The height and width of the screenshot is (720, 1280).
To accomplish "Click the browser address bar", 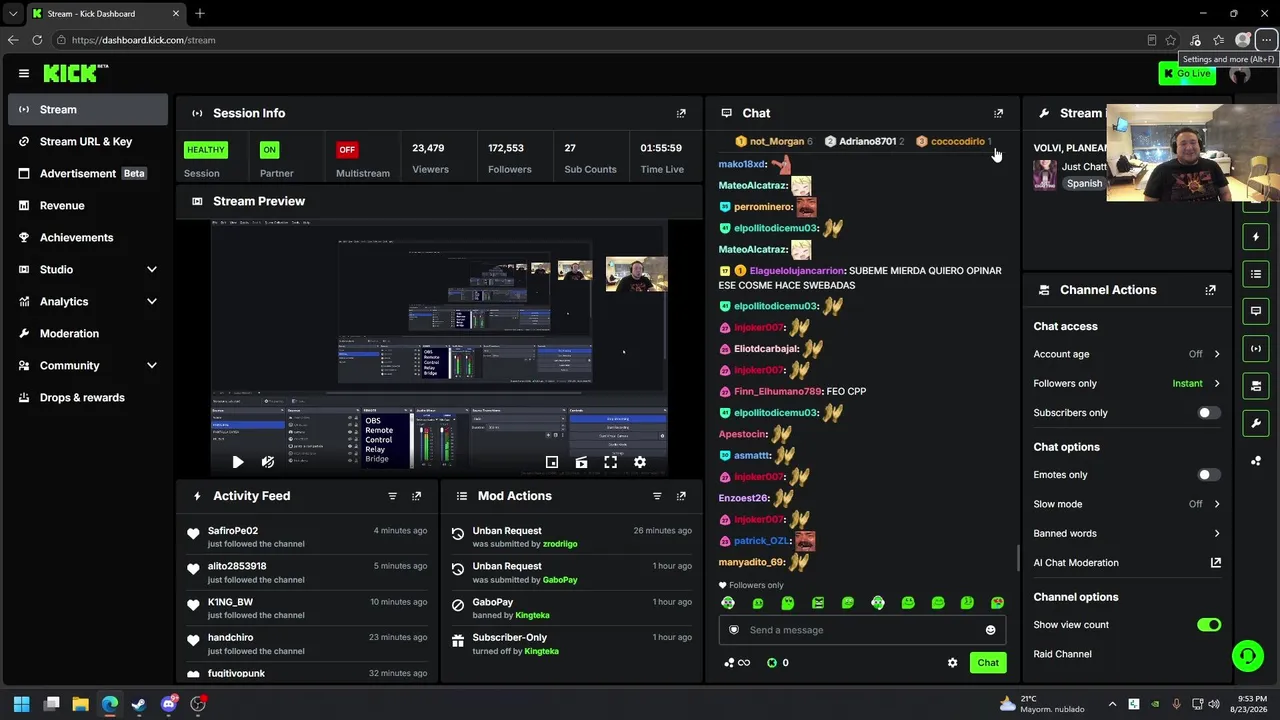I will (x=600, y=40).
